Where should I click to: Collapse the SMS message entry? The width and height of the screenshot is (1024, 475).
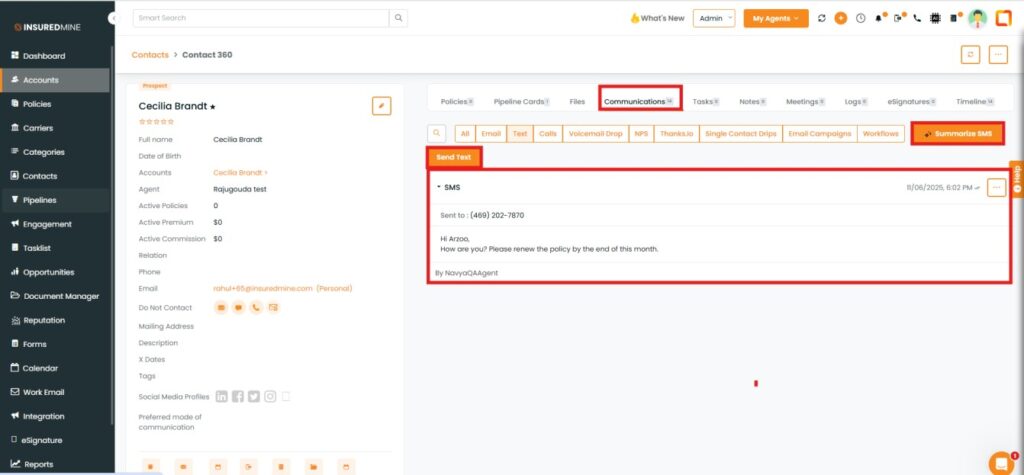[x=438, y=187]
